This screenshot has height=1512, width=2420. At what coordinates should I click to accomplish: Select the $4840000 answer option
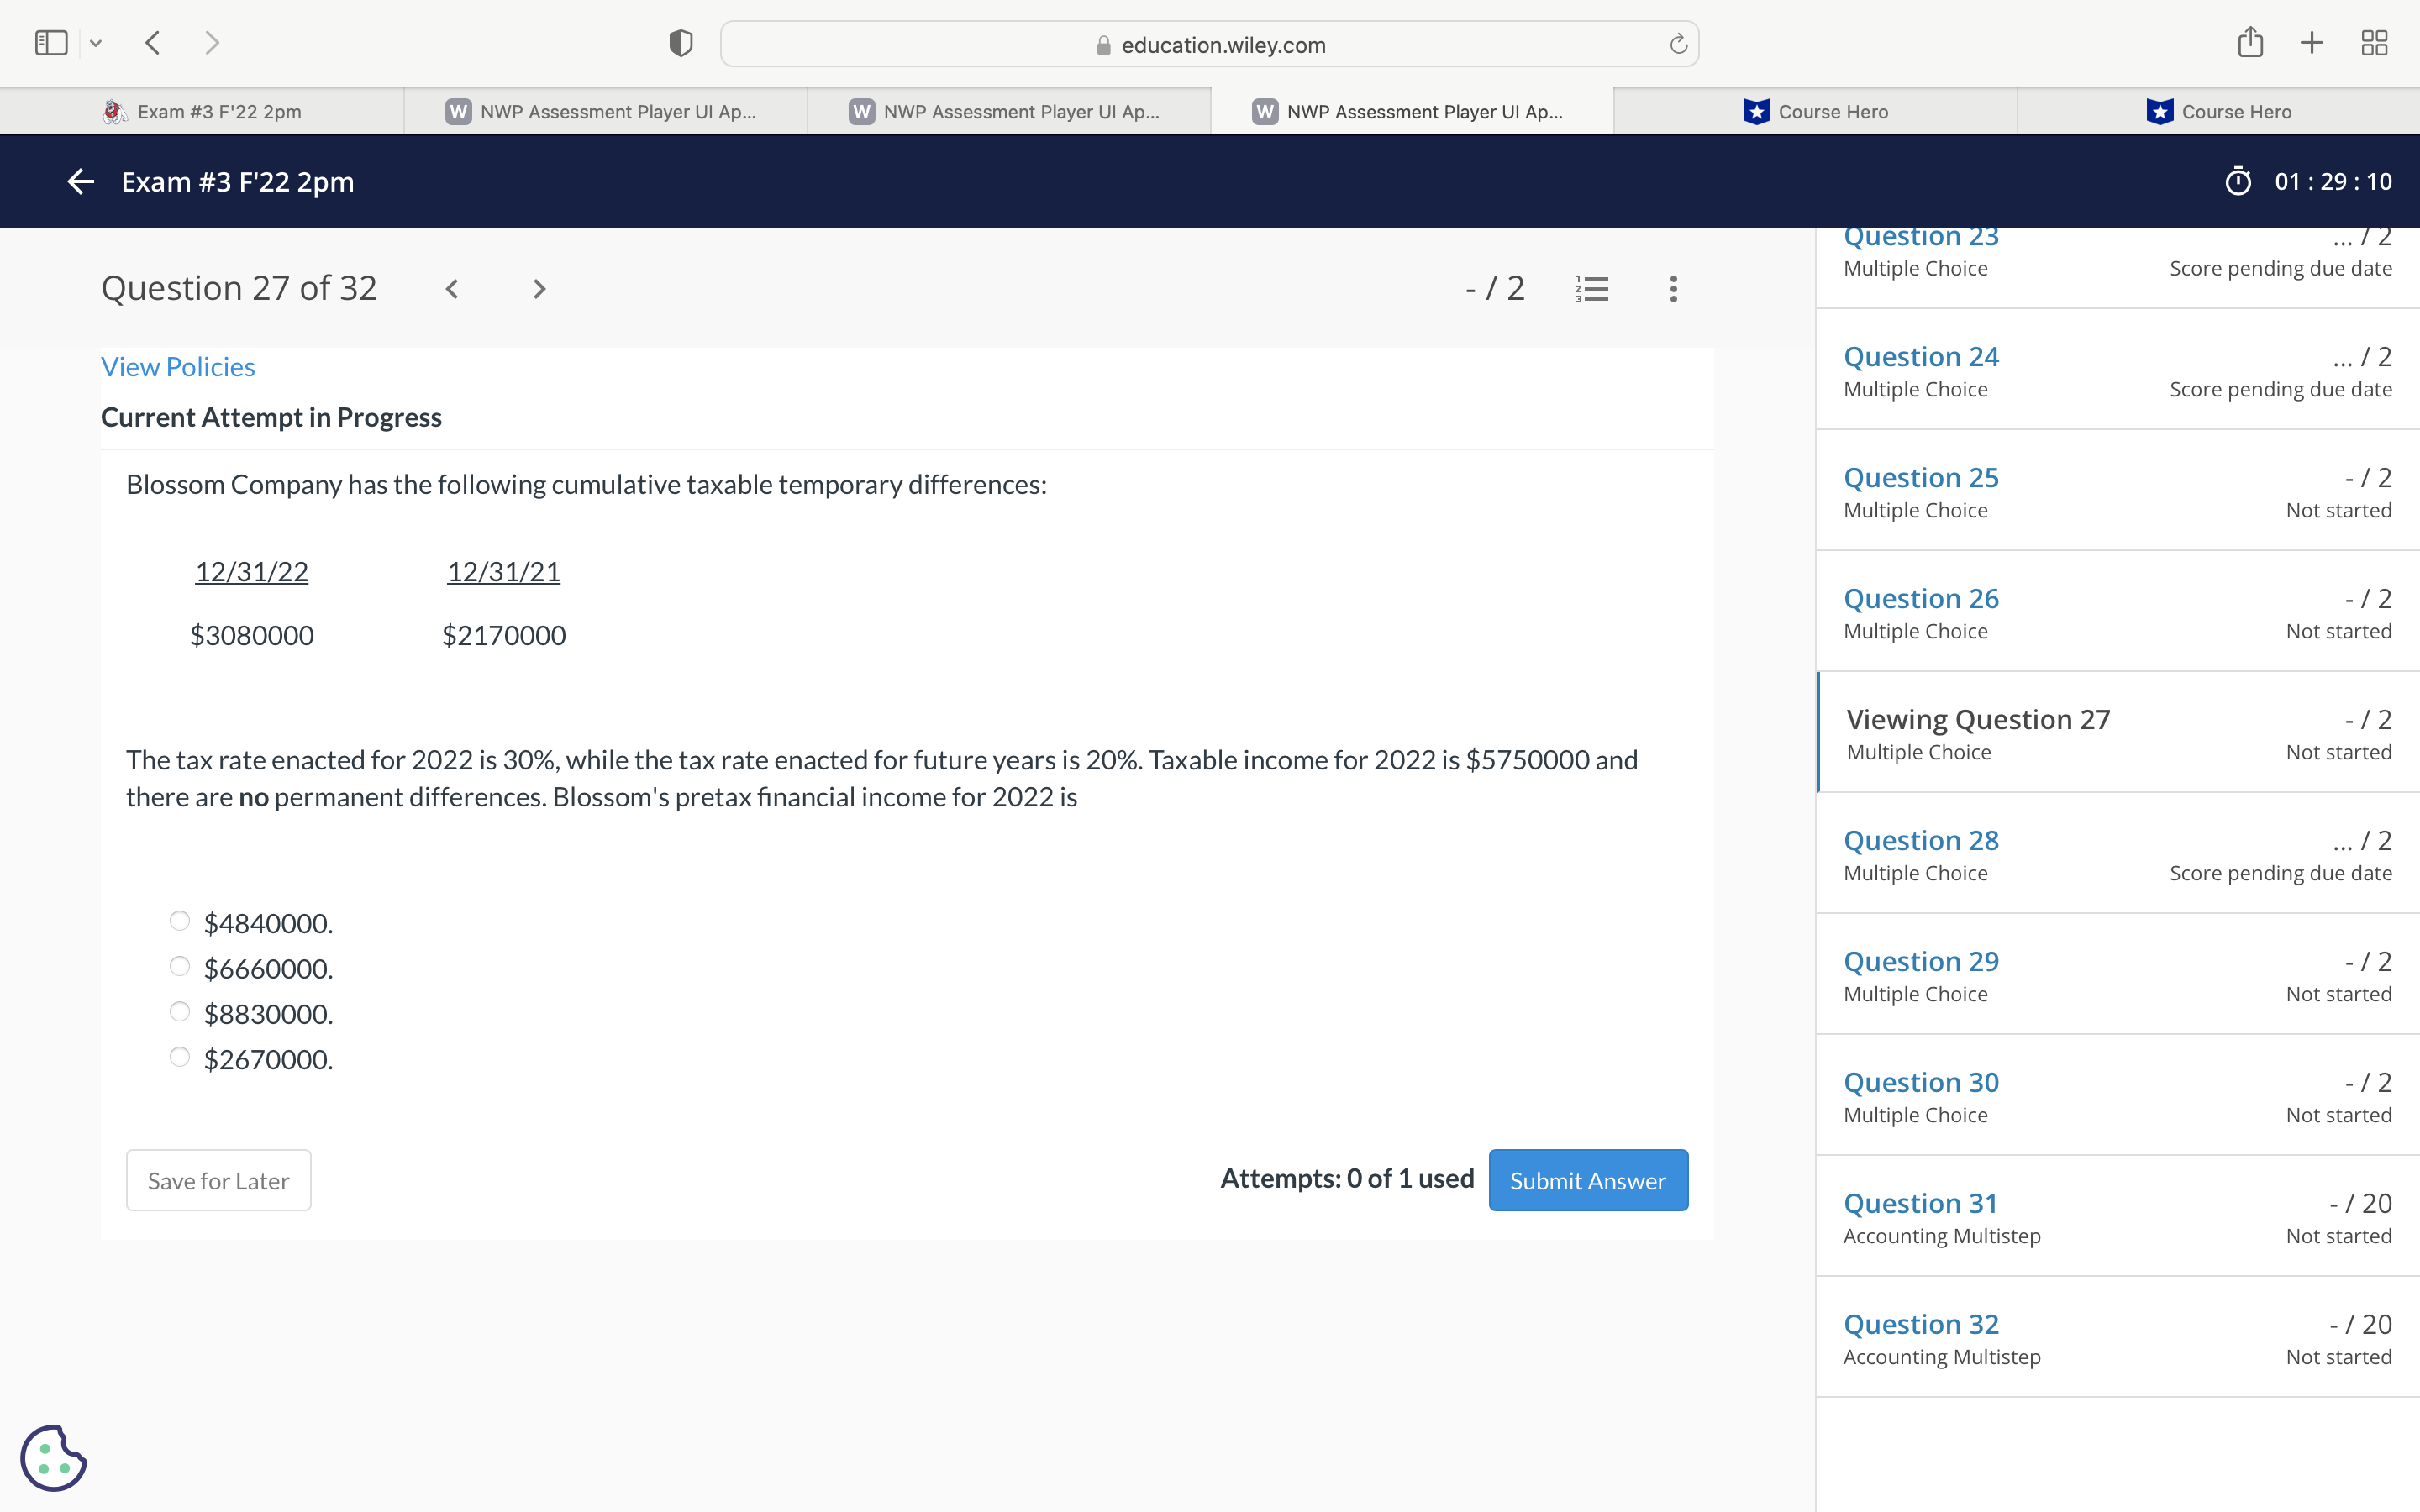point(180,921)
